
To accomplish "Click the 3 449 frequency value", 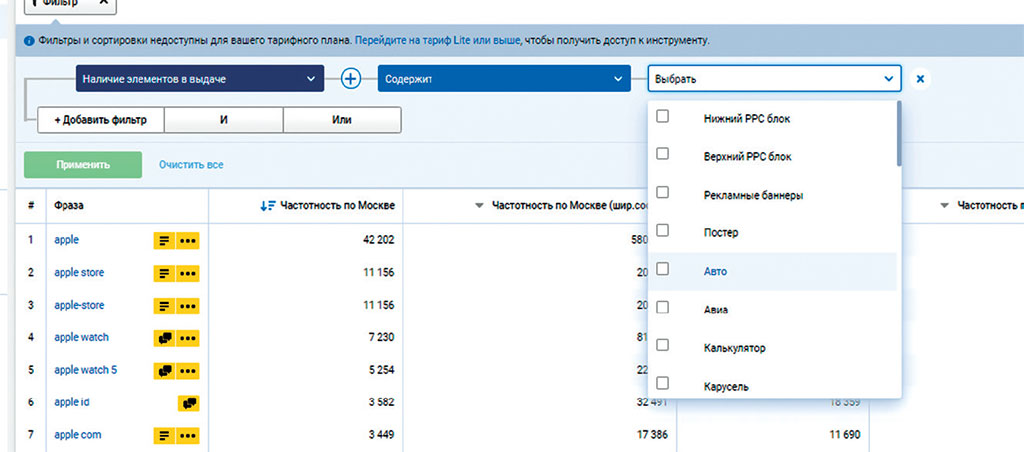I will 381,435.
